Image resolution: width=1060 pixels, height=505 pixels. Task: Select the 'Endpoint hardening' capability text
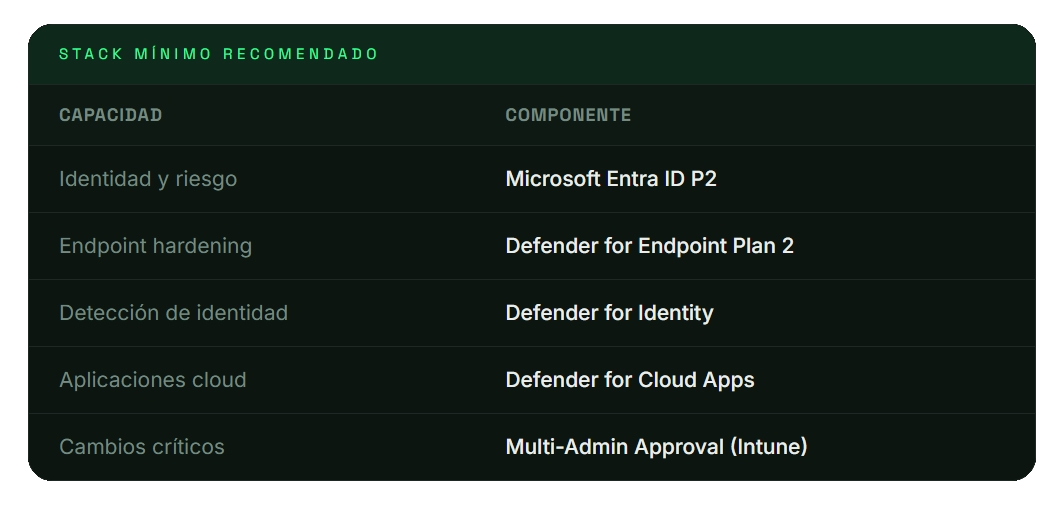[155, 246]
